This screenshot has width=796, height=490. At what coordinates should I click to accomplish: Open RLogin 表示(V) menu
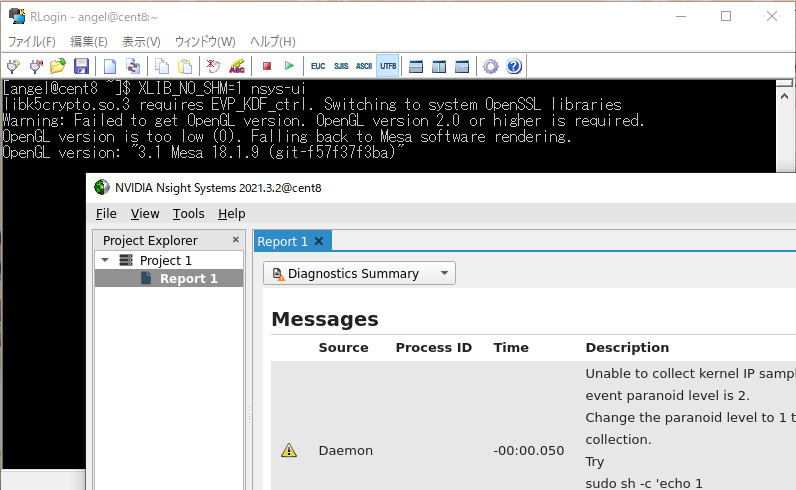click(x=141, y=42)
